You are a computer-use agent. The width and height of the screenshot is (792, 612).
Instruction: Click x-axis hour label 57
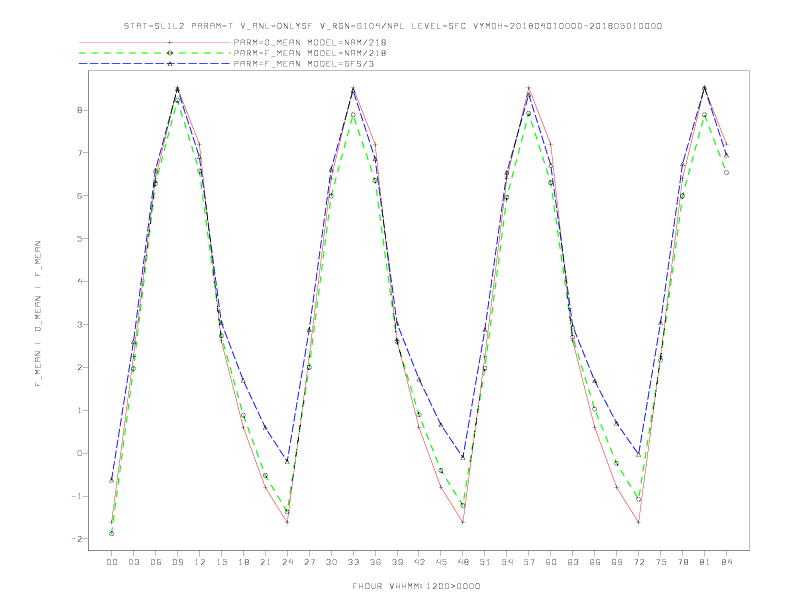[529, 562]
